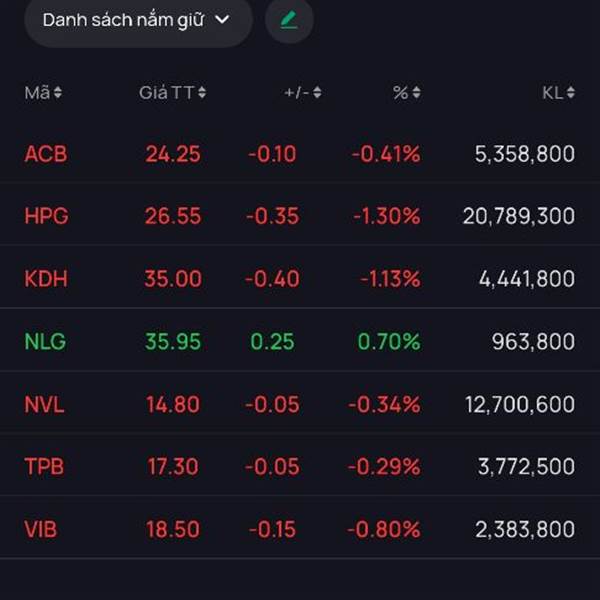This screenshot has width=600, height=600.
Task: Open the Danh sách nắm giữ dropdown
Action: 137,20
